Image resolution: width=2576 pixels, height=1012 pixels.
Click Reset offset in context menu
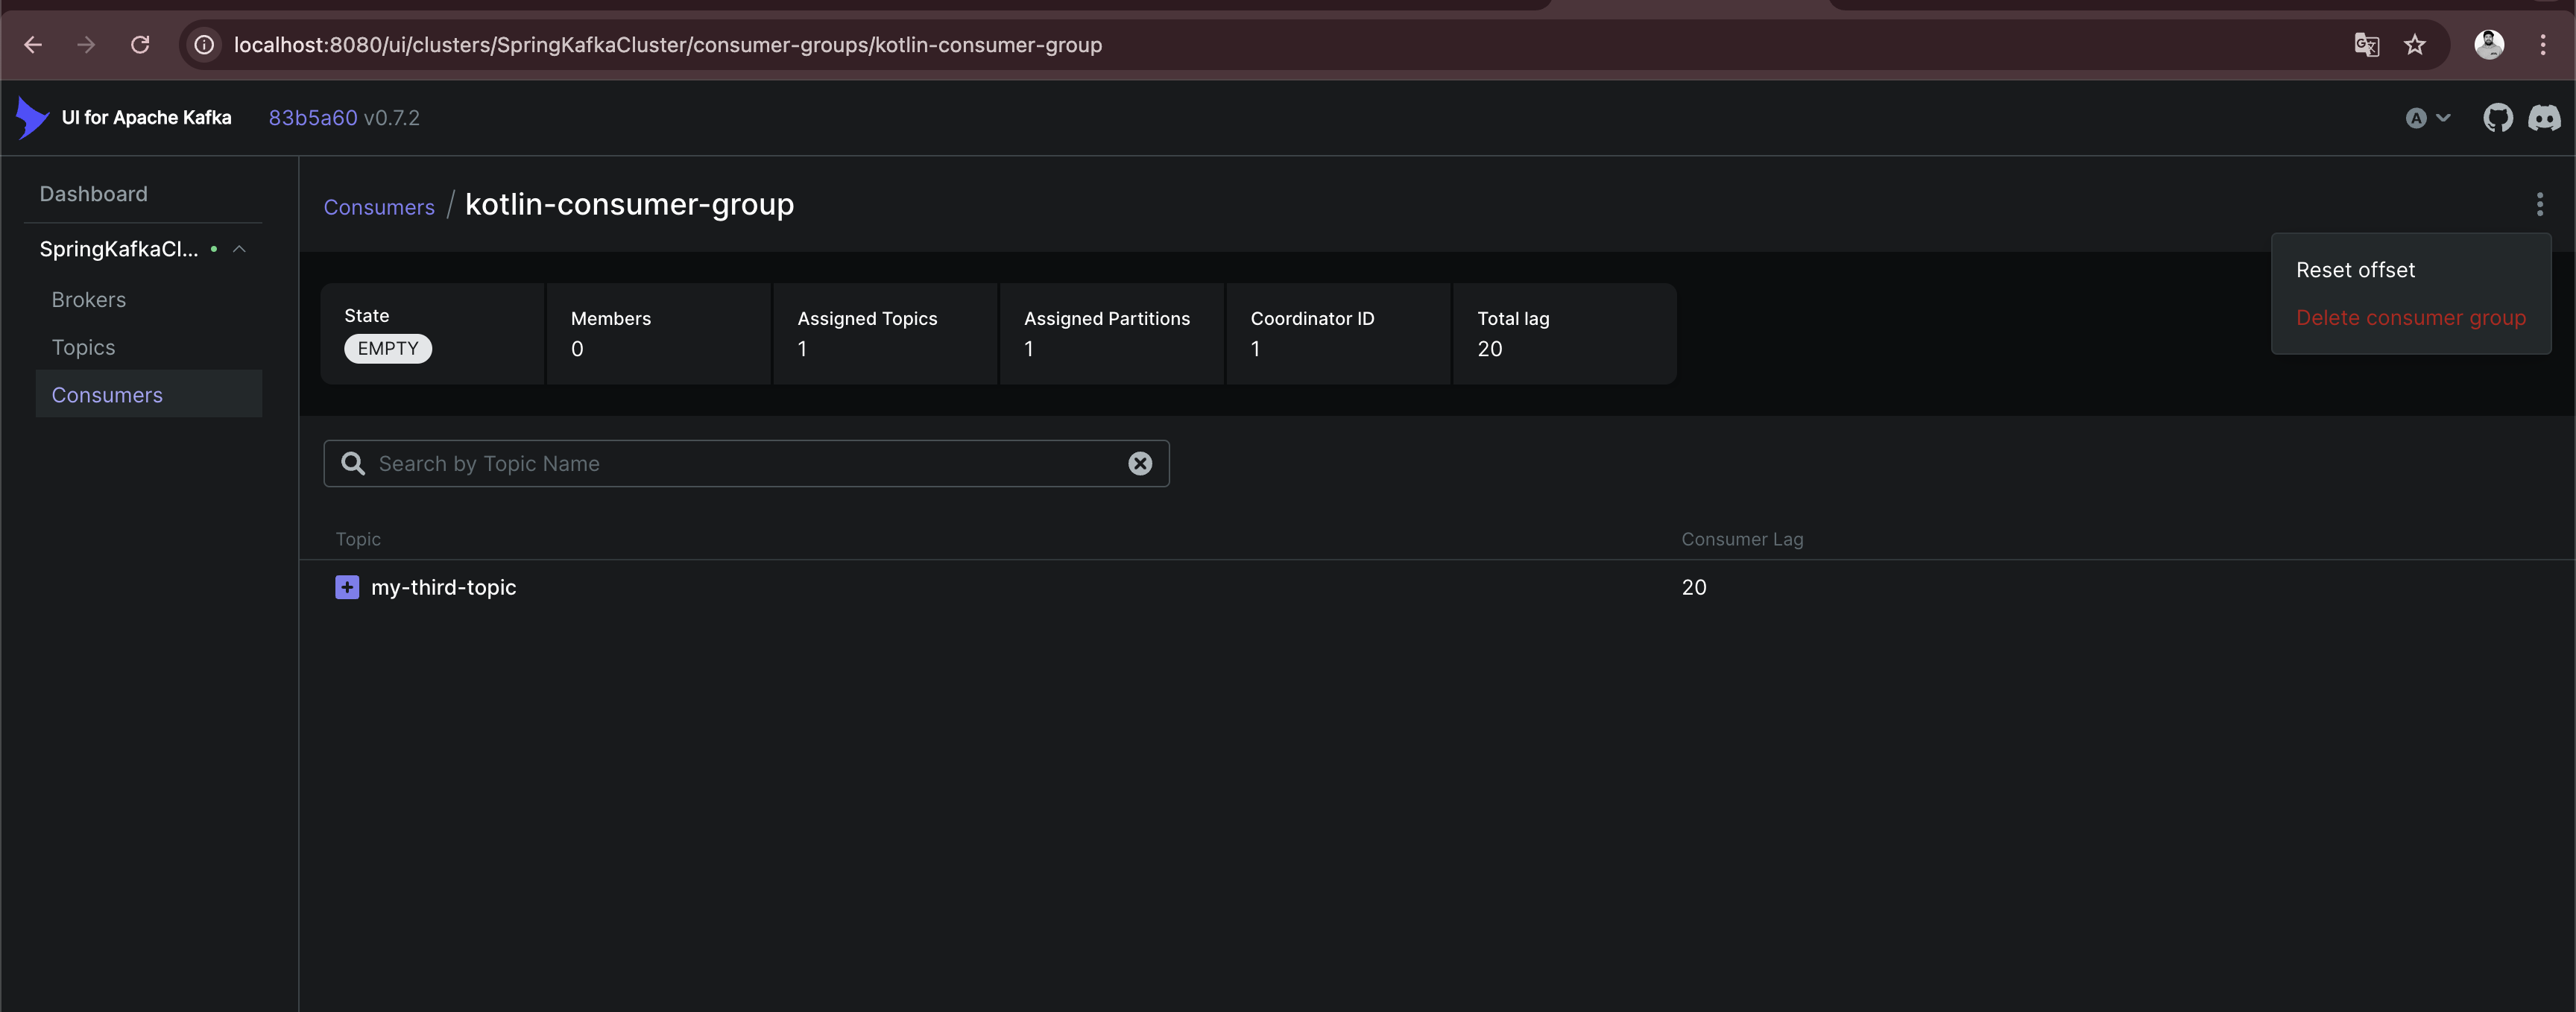coord(2356,268)
